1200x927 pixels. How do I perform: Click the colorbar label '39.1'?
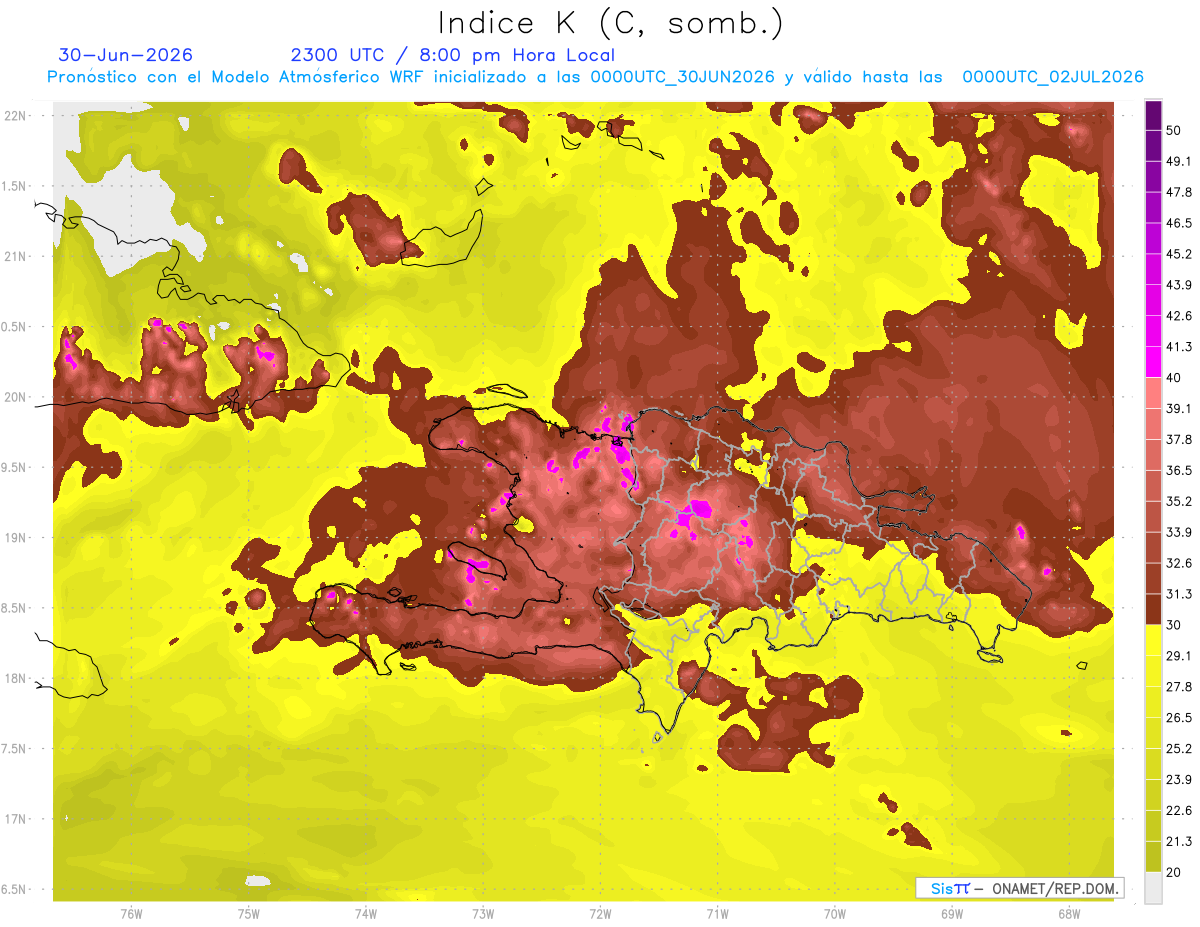1179,408
